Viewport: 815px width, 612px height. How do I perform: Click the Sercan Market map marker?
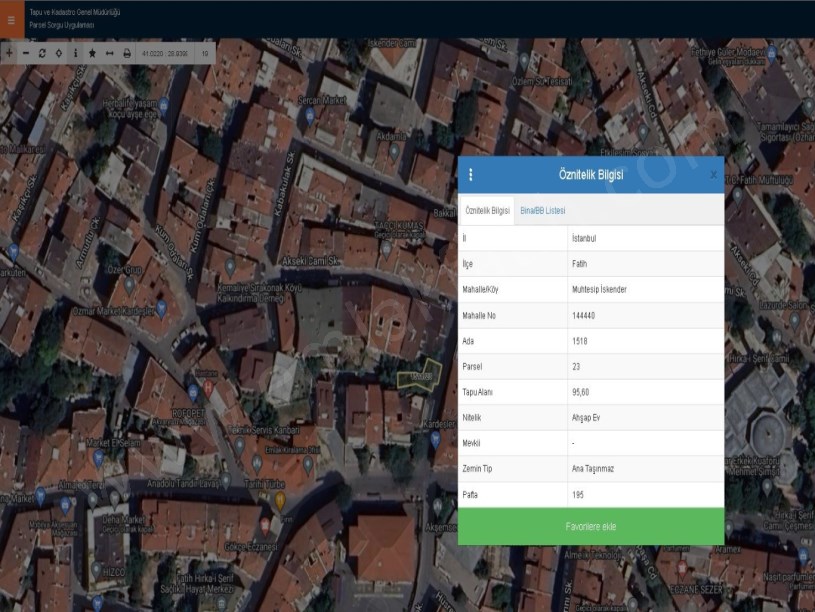[x=309, y=116]
